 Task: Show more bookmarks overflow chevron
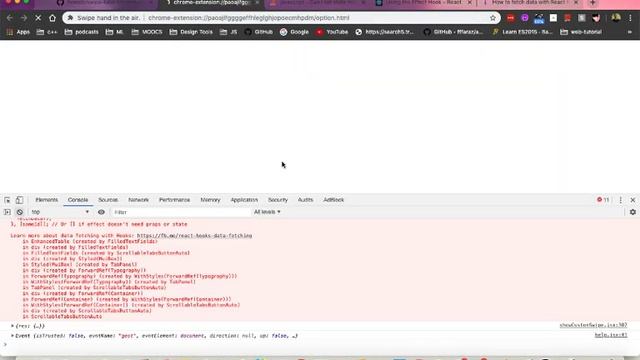pyautogui.click(x=629, y=32)
